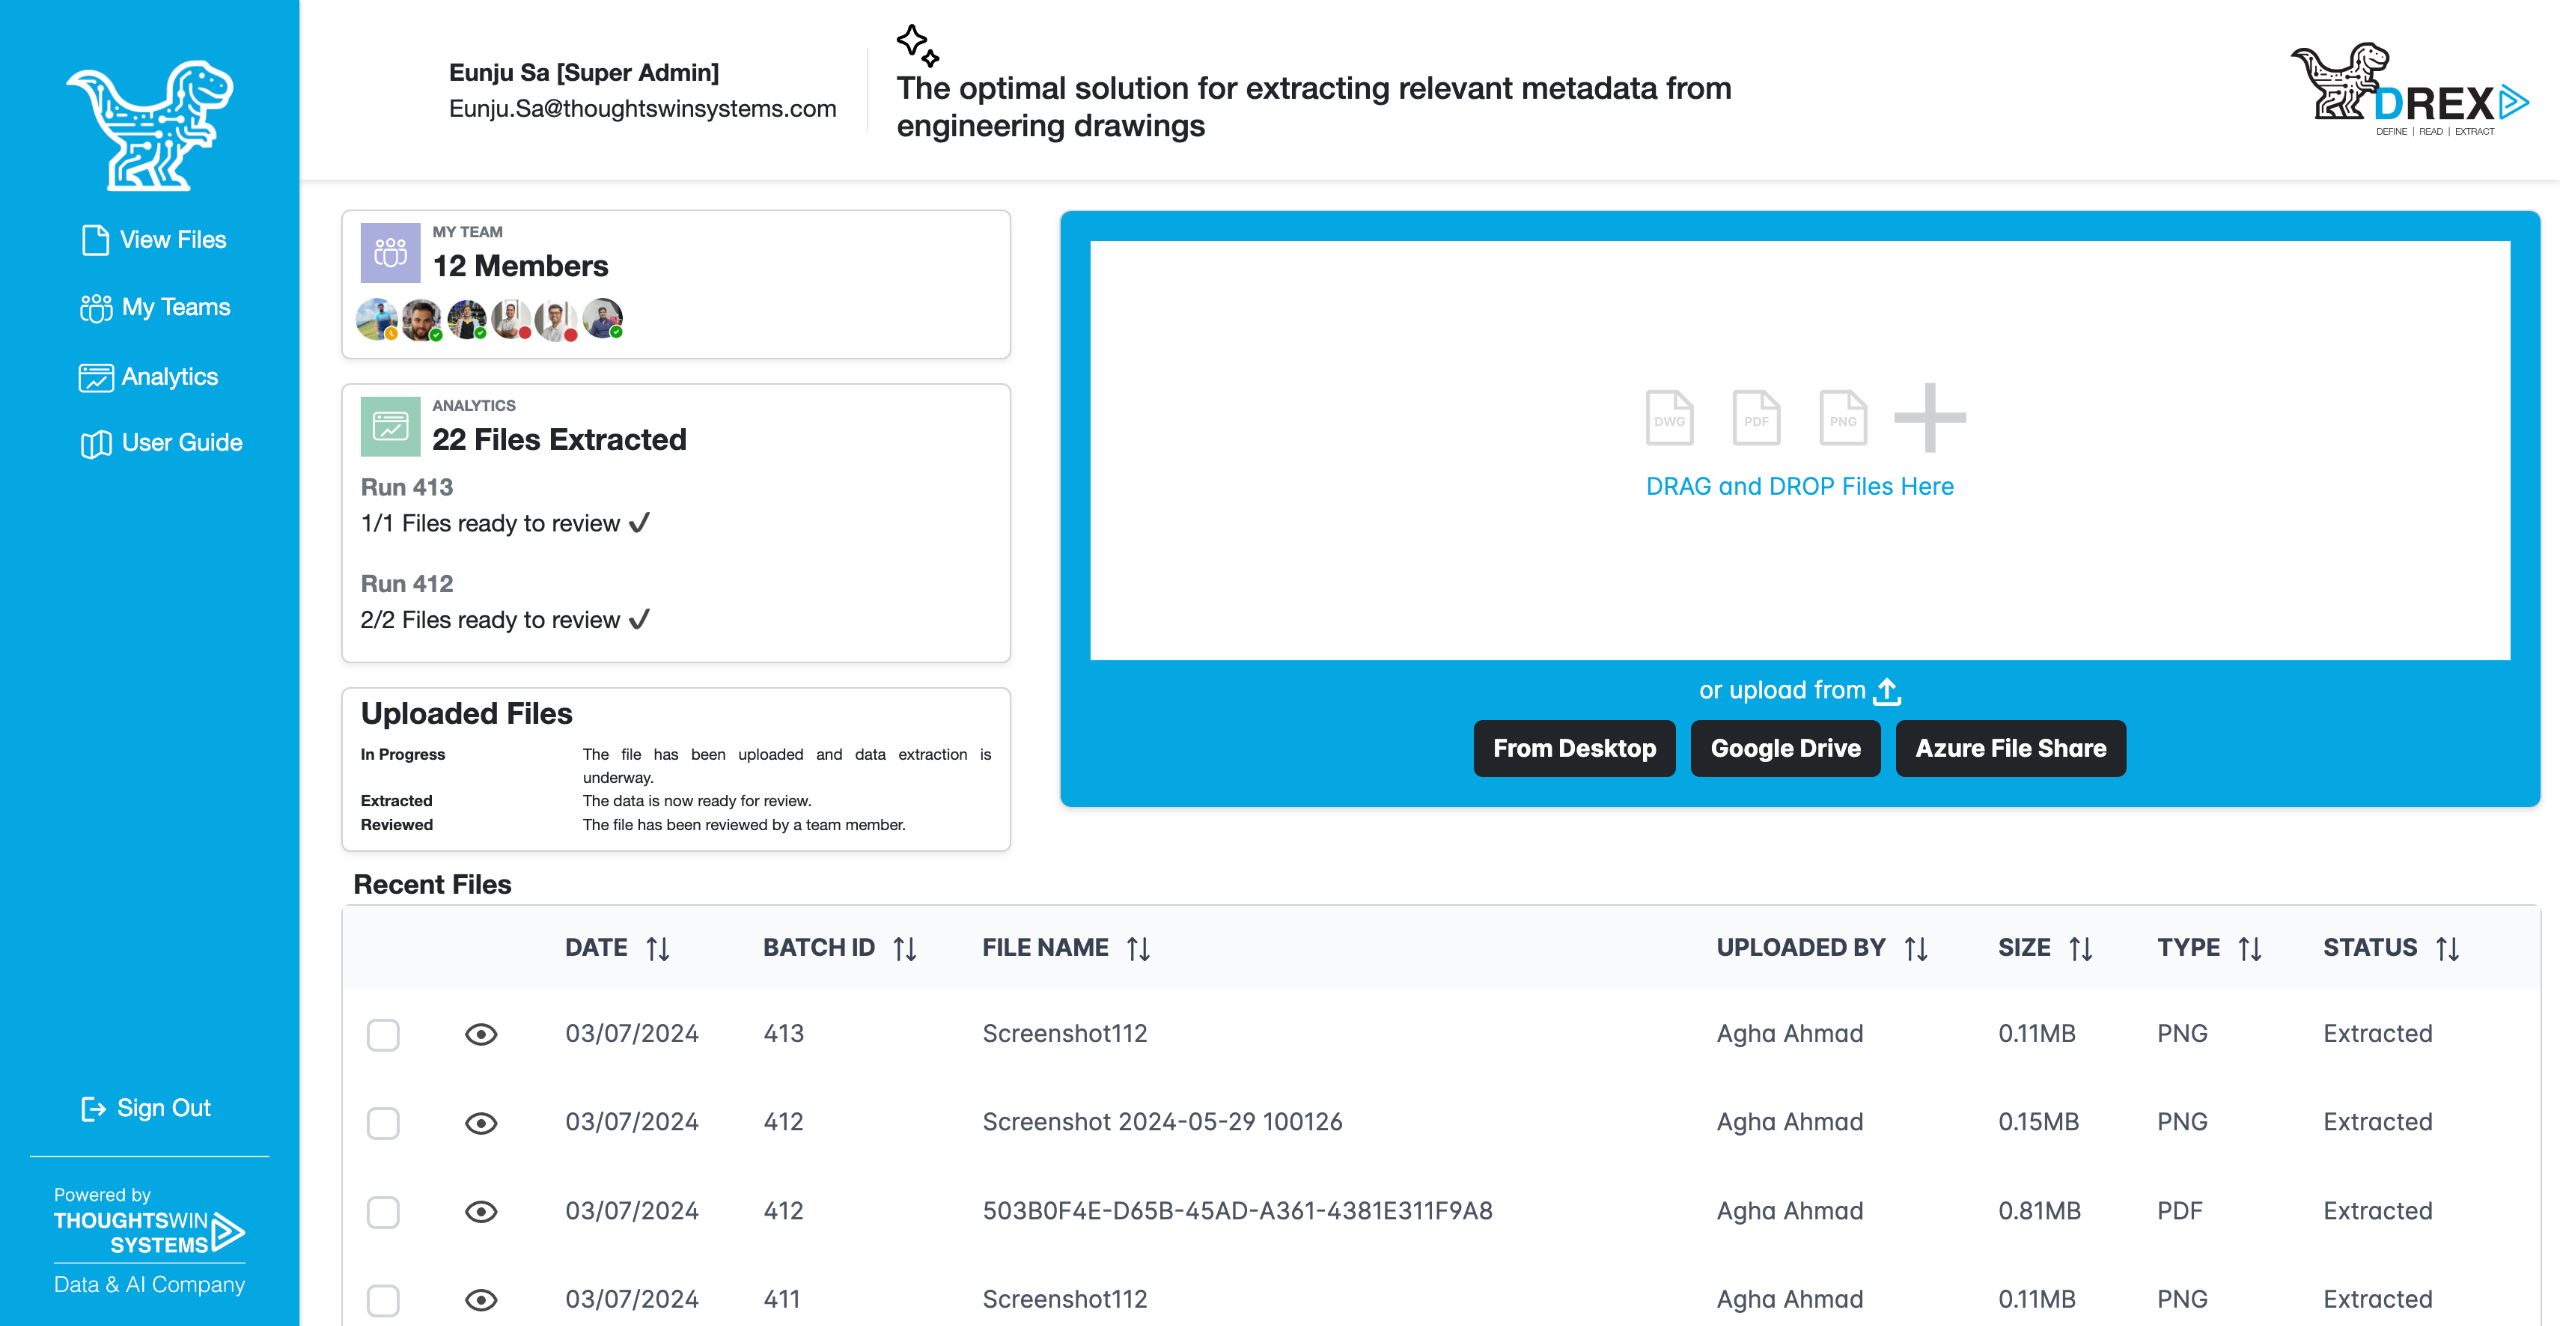Click the DWG file type icon
Screen dimensions: 2560x1326
click(1669, 417)
